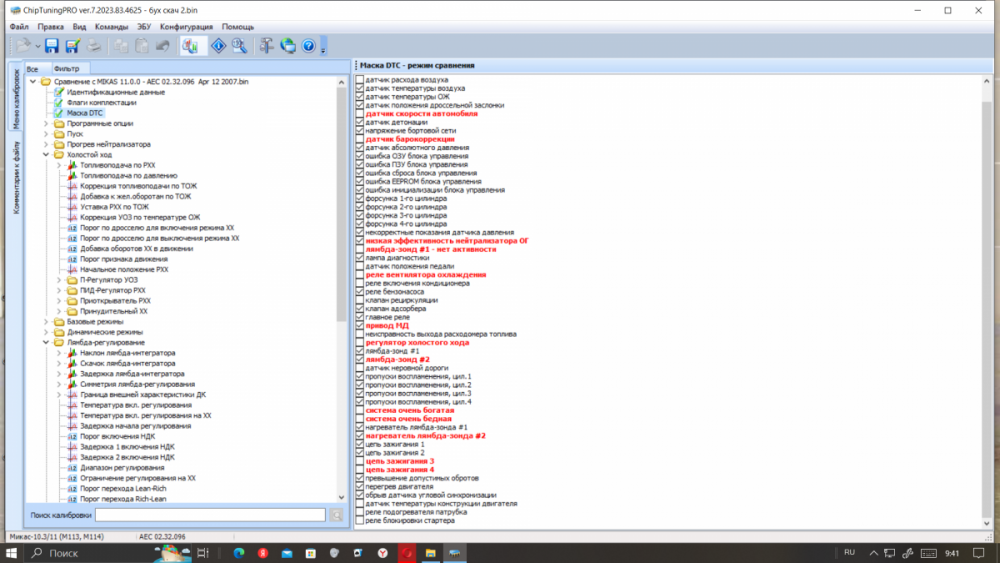The image size is (1000, 563).
Task: Open the file-open folder toolbar icon
Action: 24,46
